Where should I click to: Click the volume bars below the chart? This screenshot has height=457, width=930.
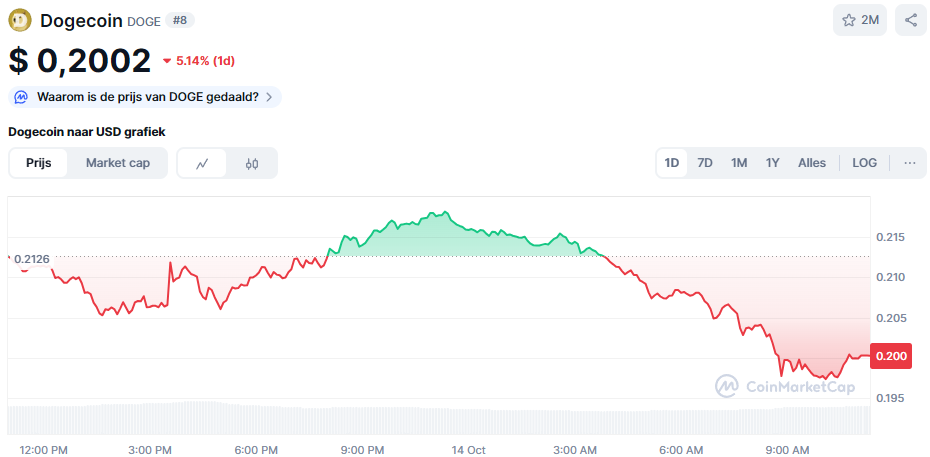coord(439,418)
